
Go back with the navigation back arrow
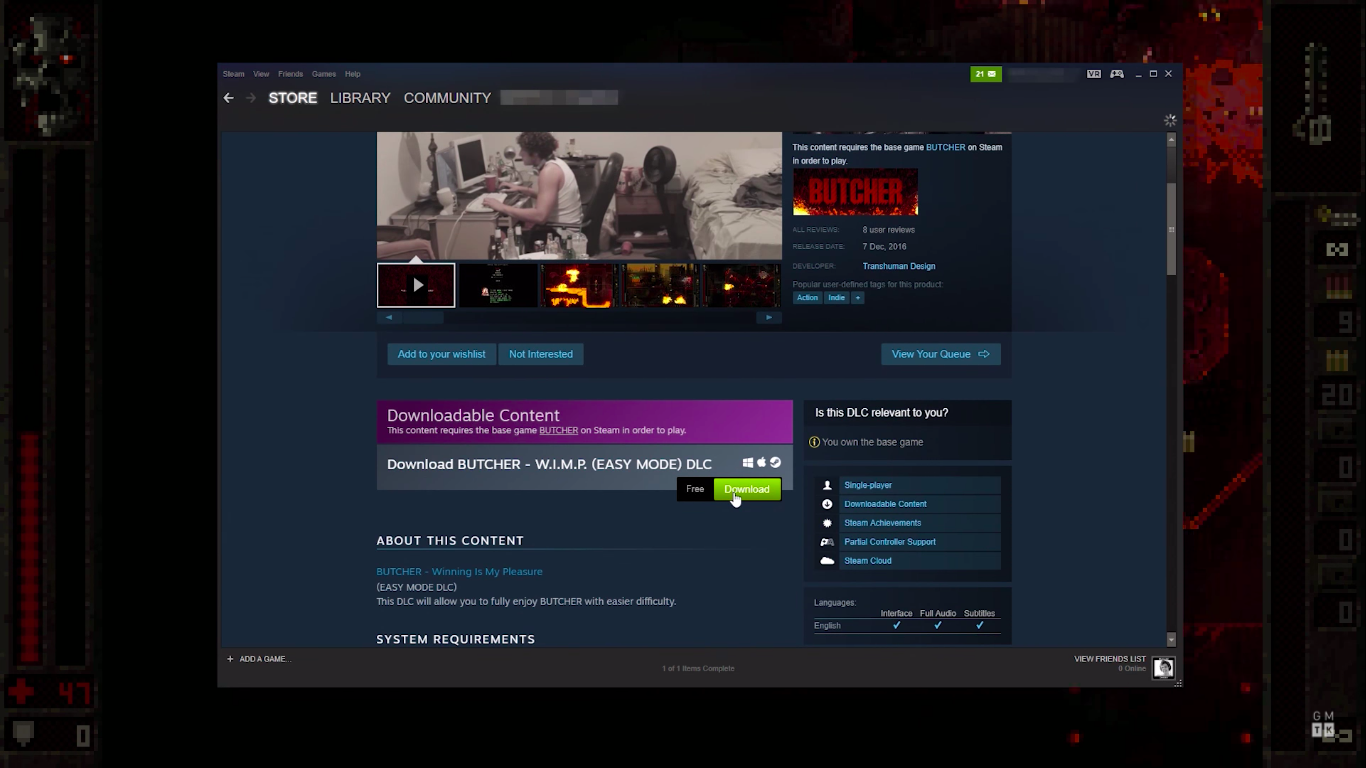(229, 98)
